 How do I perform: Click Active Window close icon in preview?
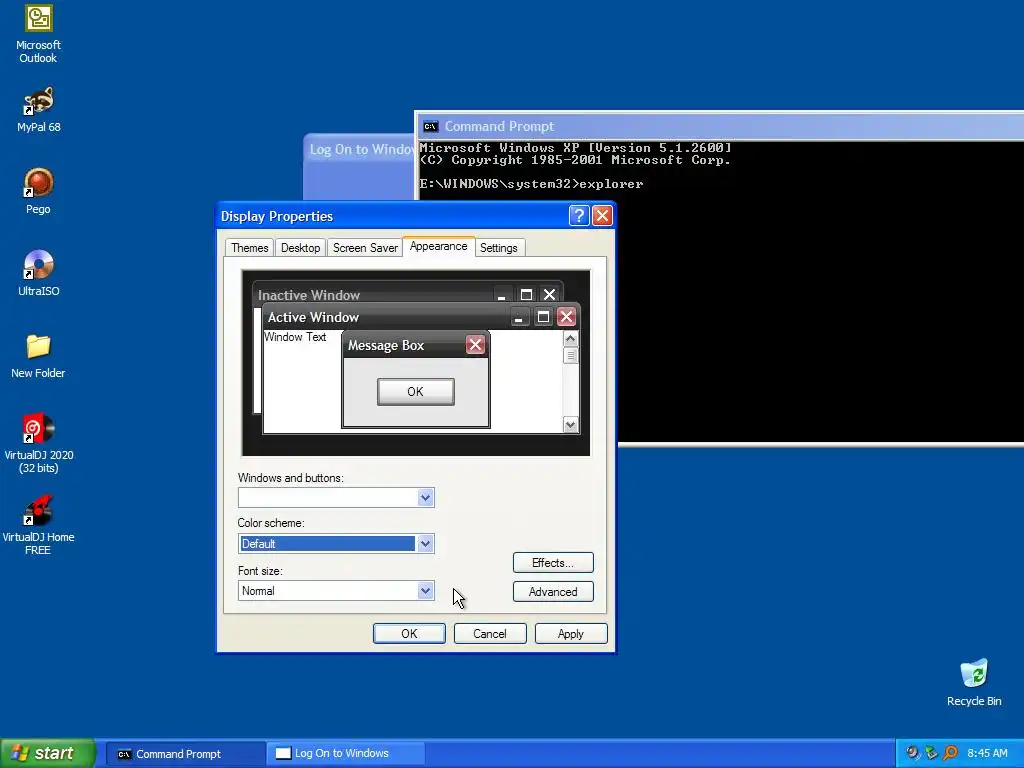click(566, 317)
